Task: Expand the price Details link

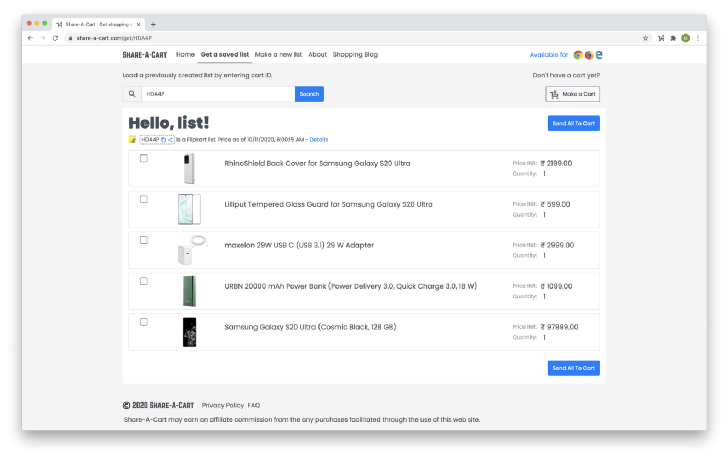Action: click(318, 139)
